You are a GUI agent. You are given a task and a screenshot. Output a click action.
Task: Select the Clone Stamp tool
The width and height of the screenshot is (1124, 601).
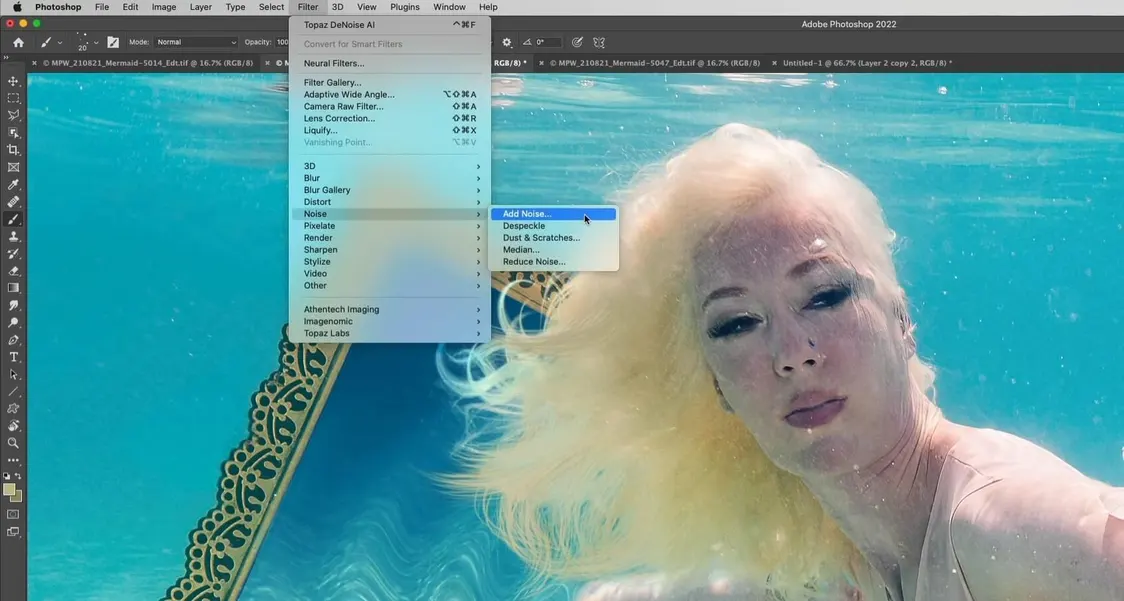pyautogui.click(x=13, y=237)
